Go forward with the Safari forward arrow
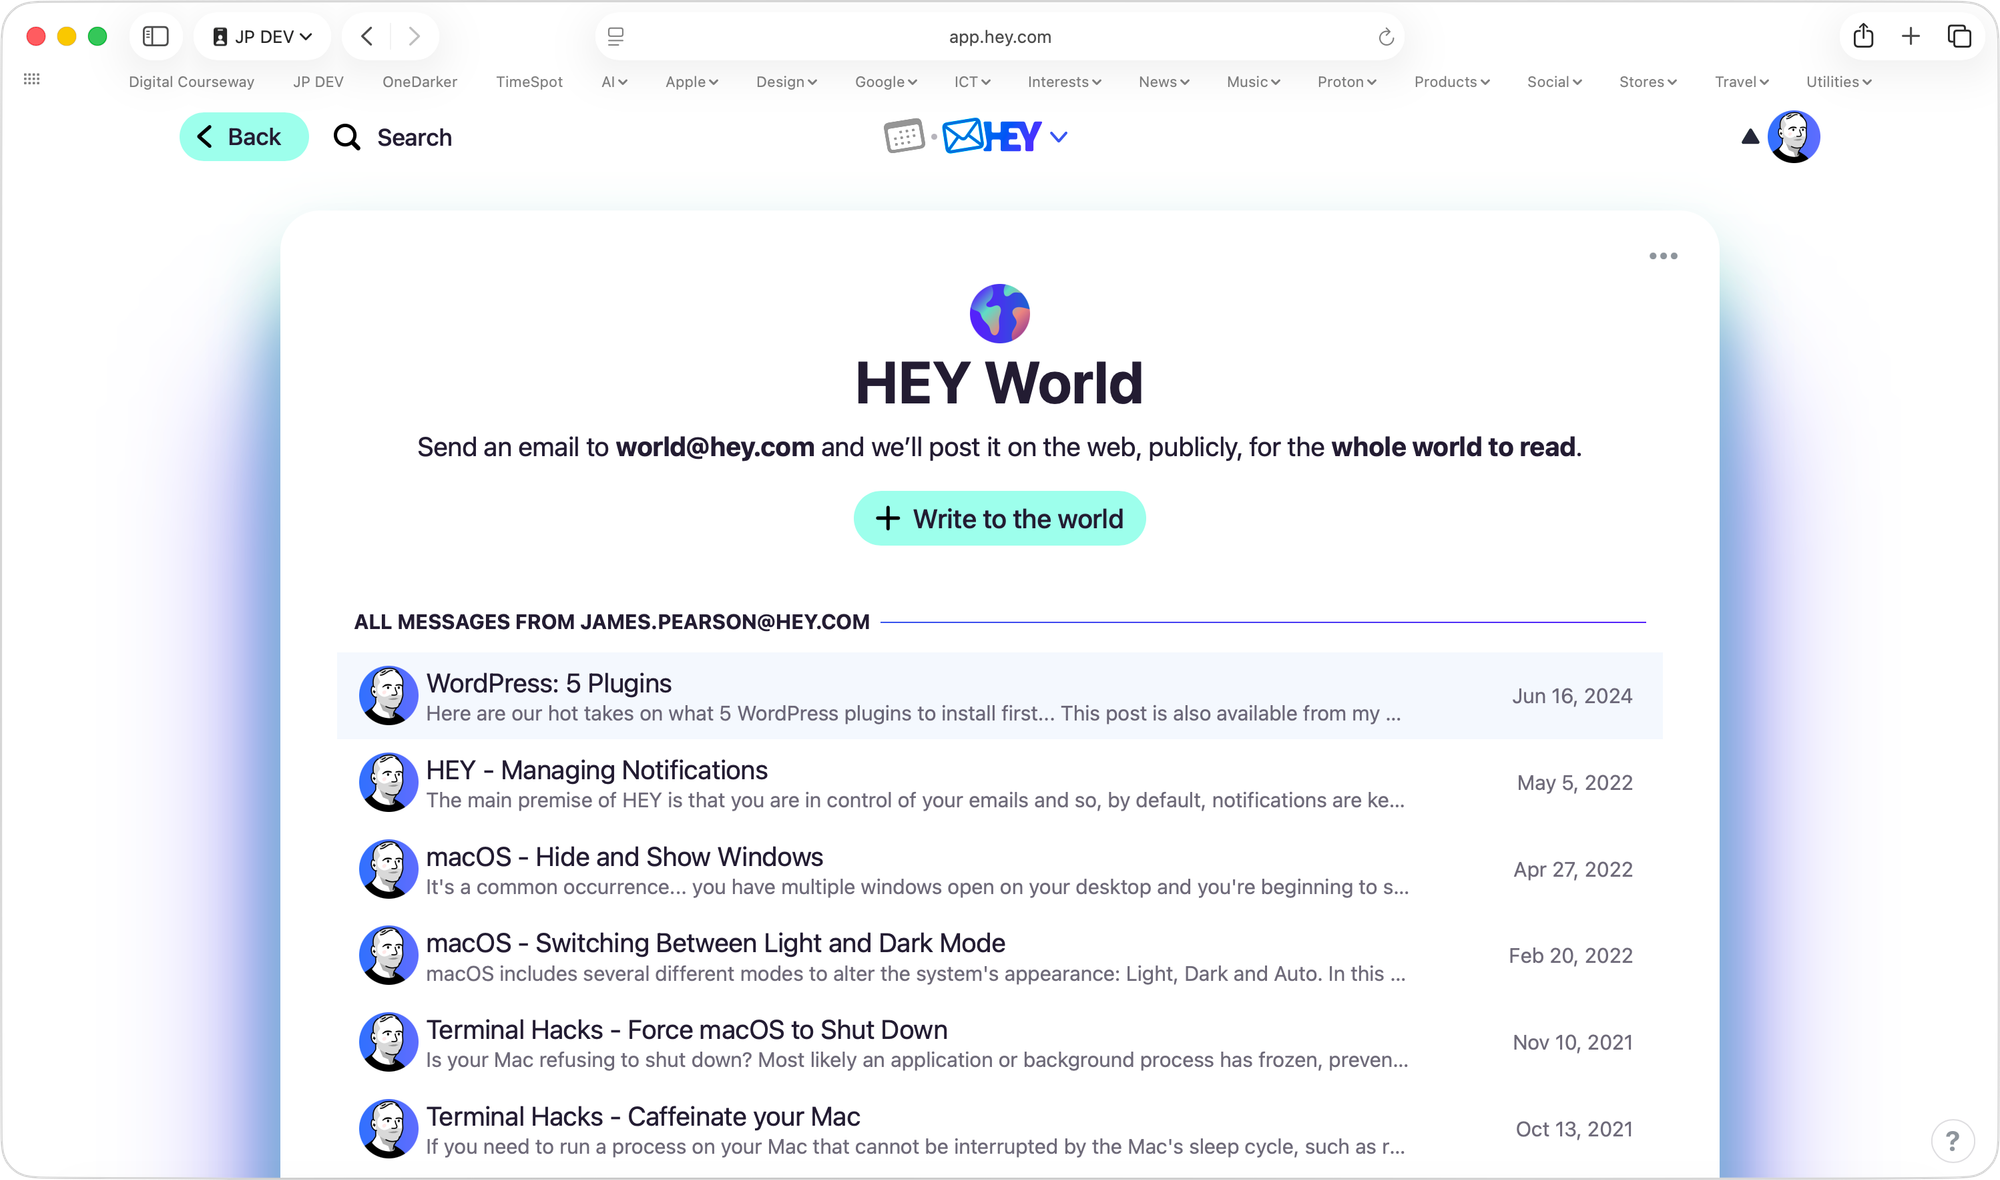This screenshot has height=1180, width=2000. click(414, 37)
